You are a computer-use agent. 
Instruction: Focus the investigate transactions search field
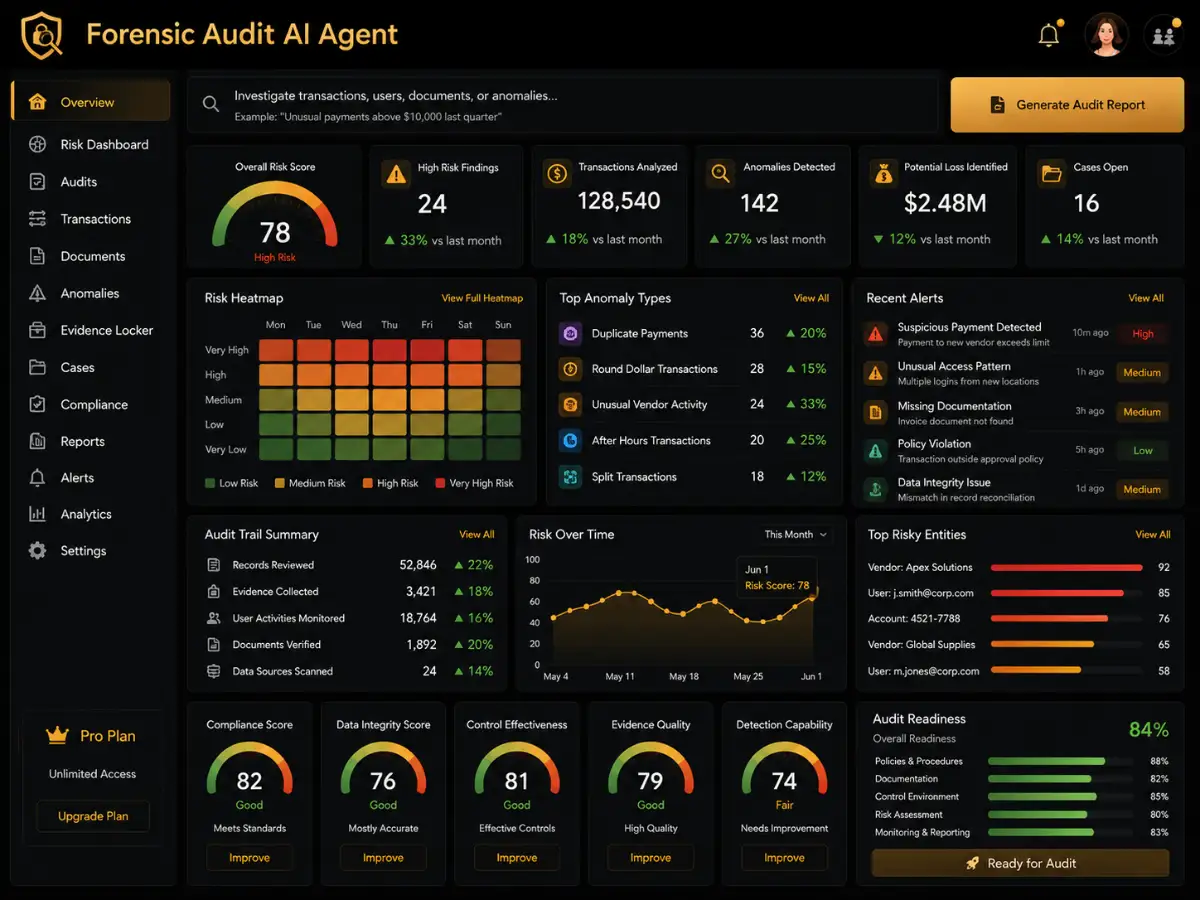pos(563,105)
